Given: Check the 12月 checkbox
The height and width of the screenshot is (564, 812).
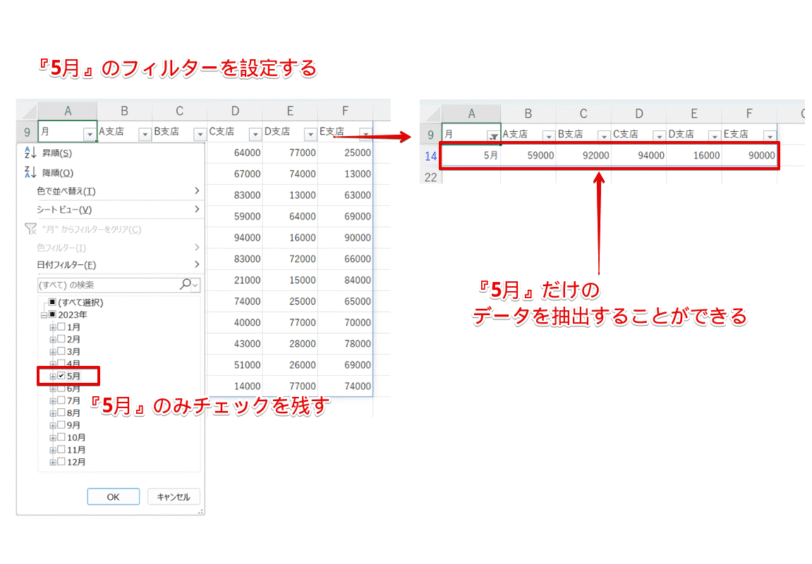Looking at the screenshot, I should 61,462.
